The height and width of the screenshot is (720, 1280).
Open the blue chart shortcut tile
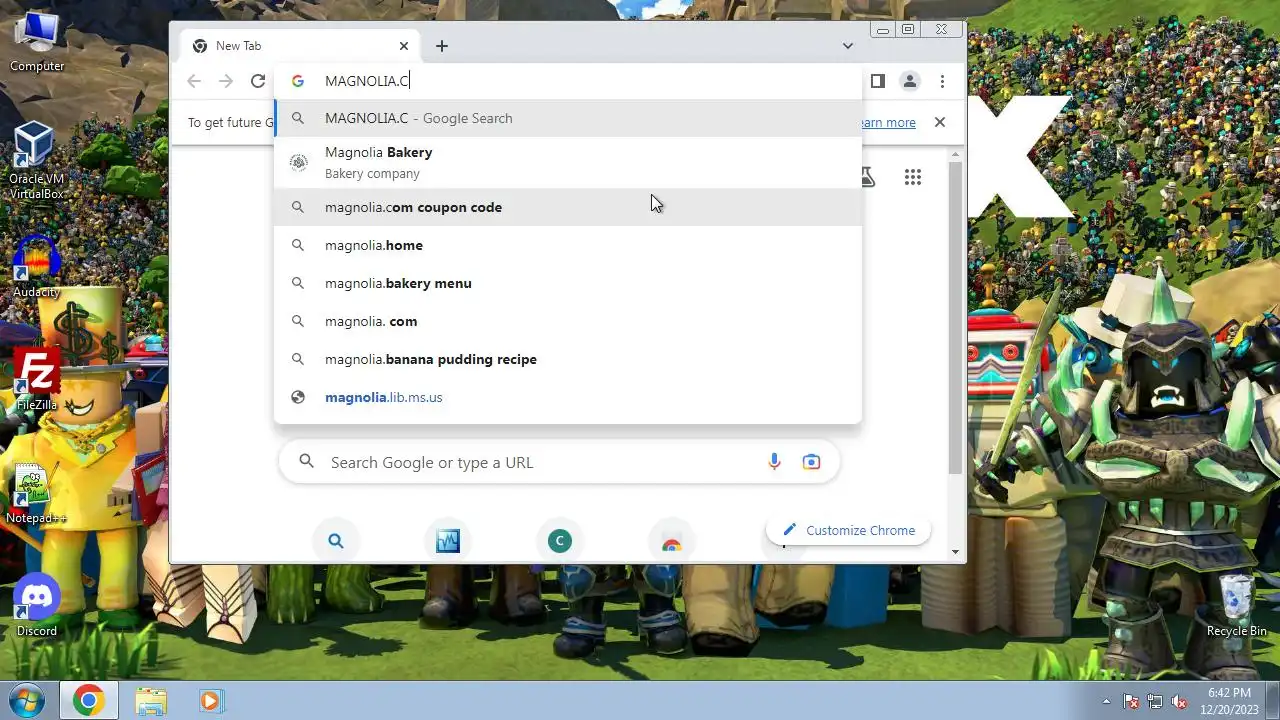pos(448,541)
